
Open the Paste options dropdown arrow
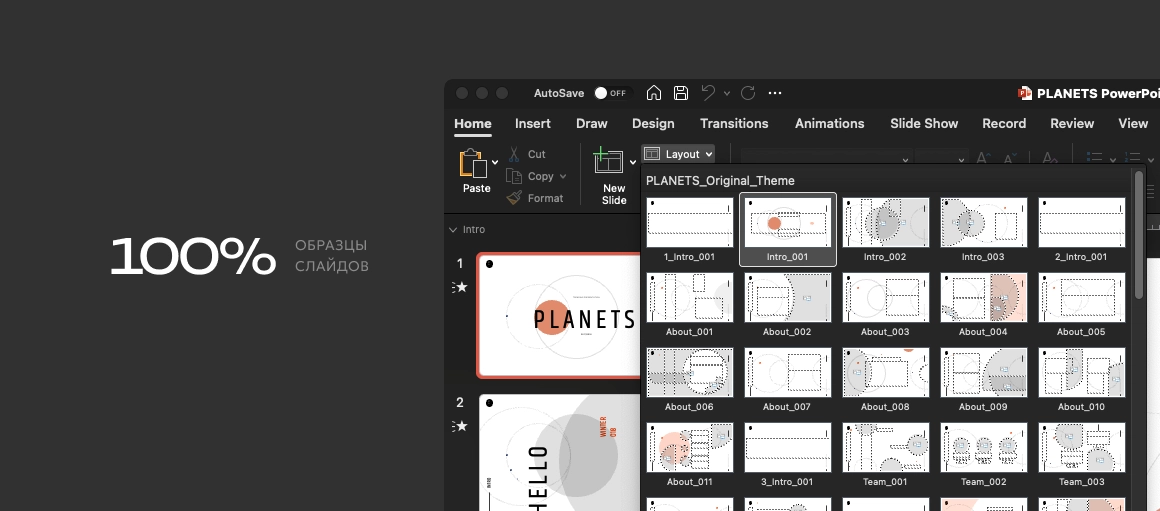(x=495, y=162)
